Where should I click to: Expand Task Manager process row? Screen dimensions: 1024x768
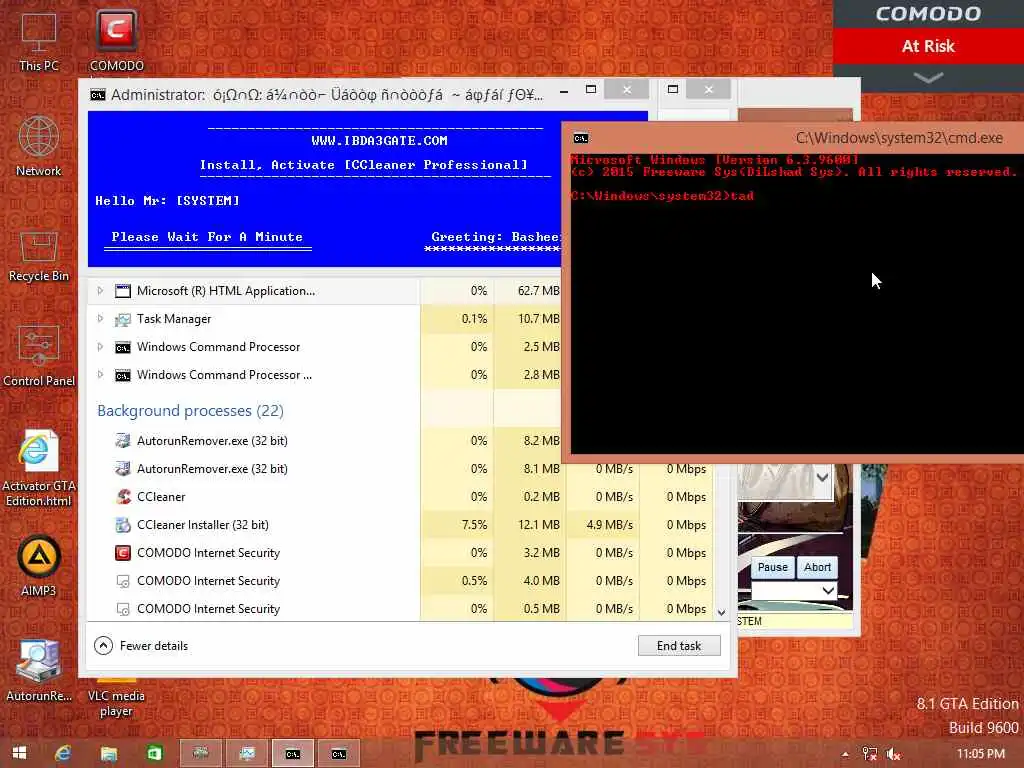[x=100, y=319]
